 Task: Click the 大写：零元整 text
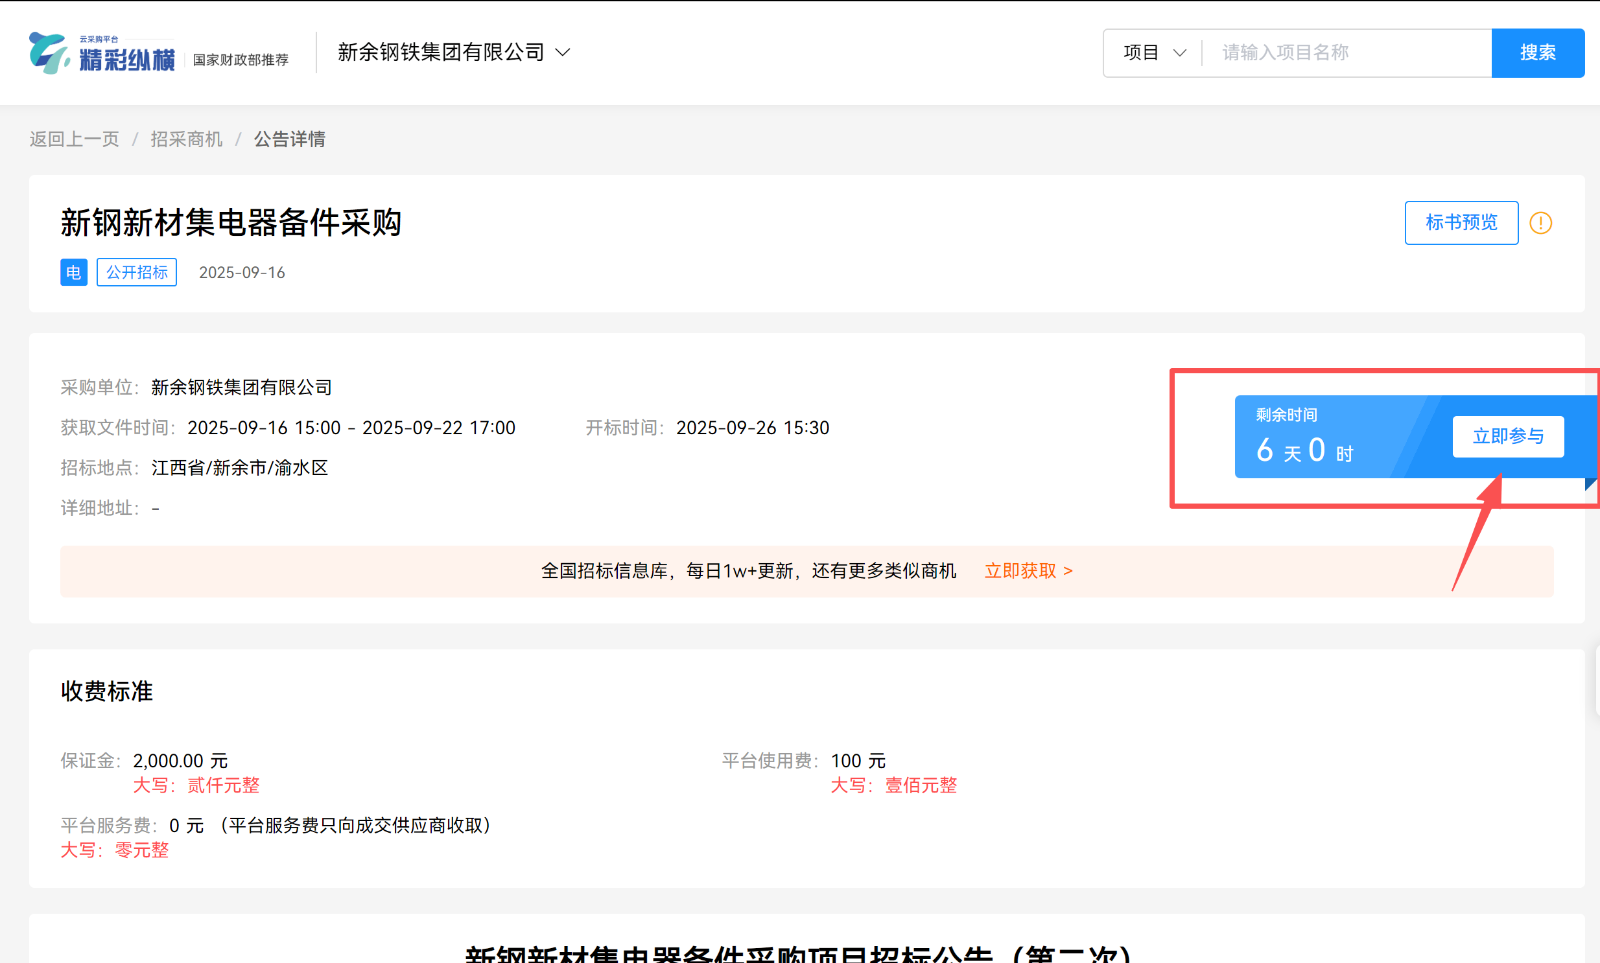point(114,850)
